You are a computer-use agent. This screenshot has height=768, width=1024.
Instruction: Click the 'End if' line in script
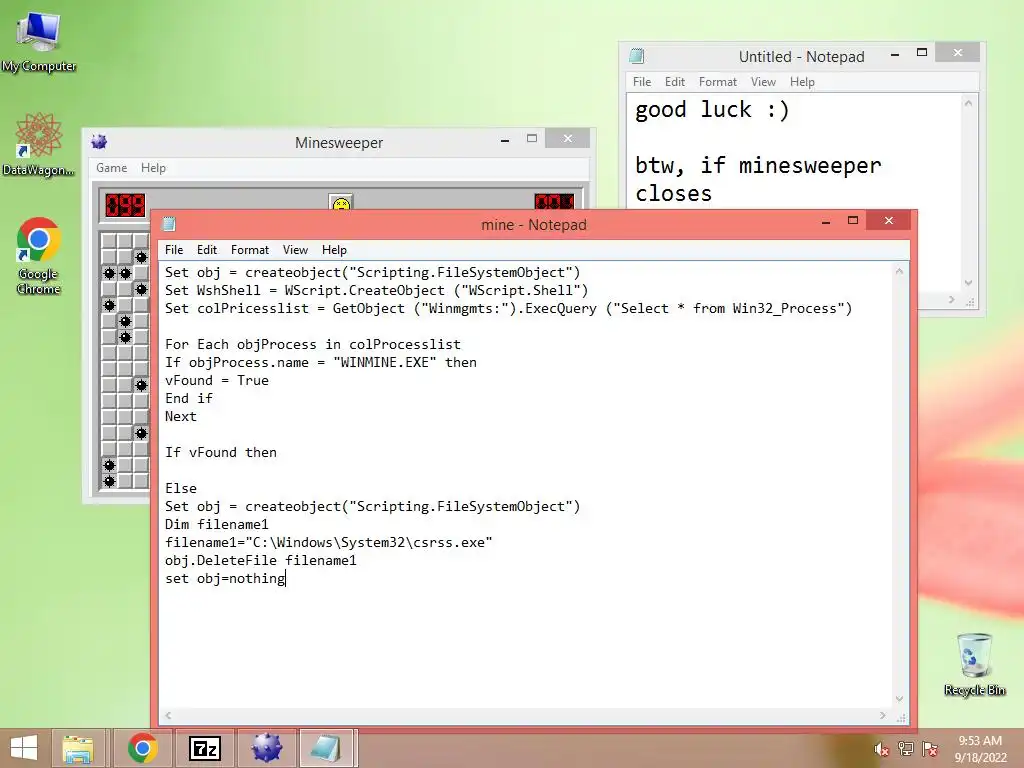(x=189, y=398)
